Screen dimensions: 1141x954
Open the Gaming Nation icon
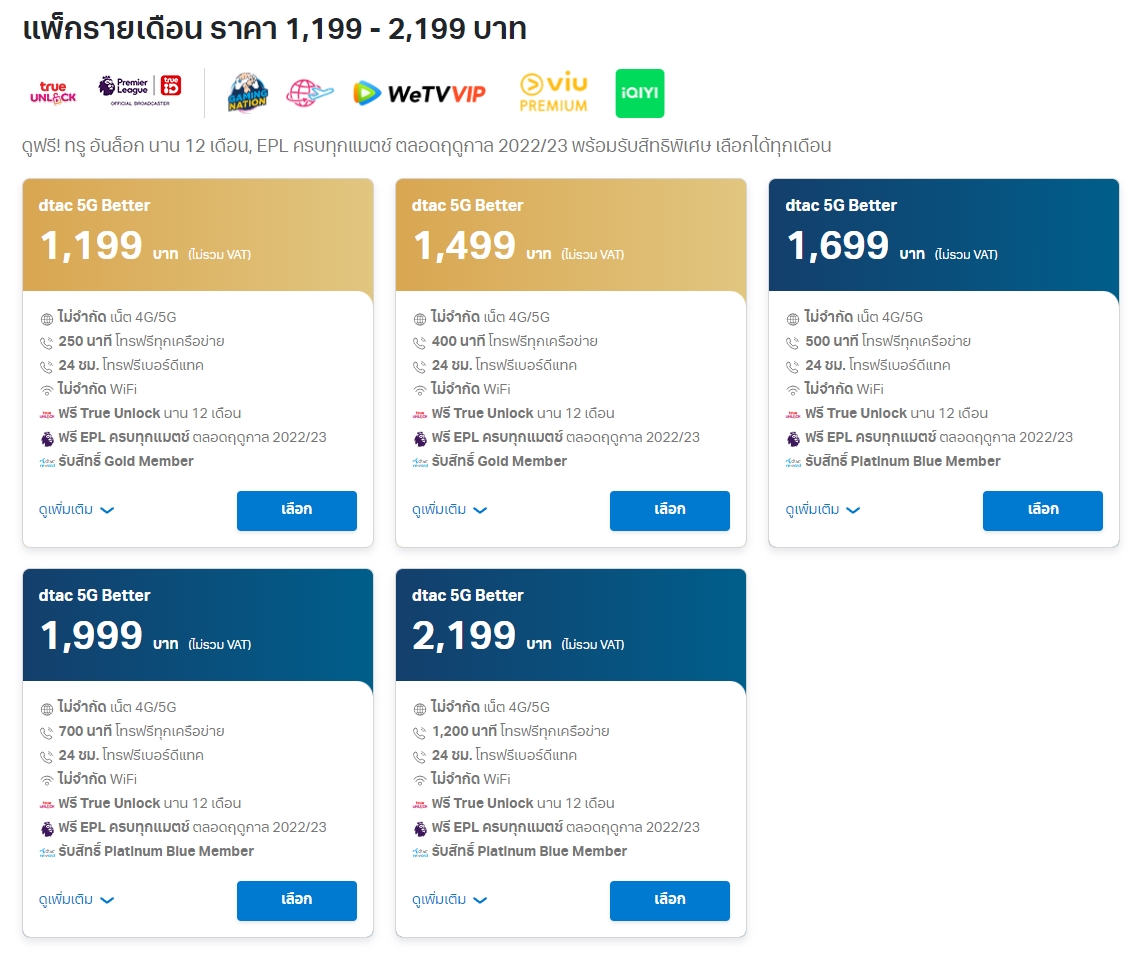click(x=247, y=93)
